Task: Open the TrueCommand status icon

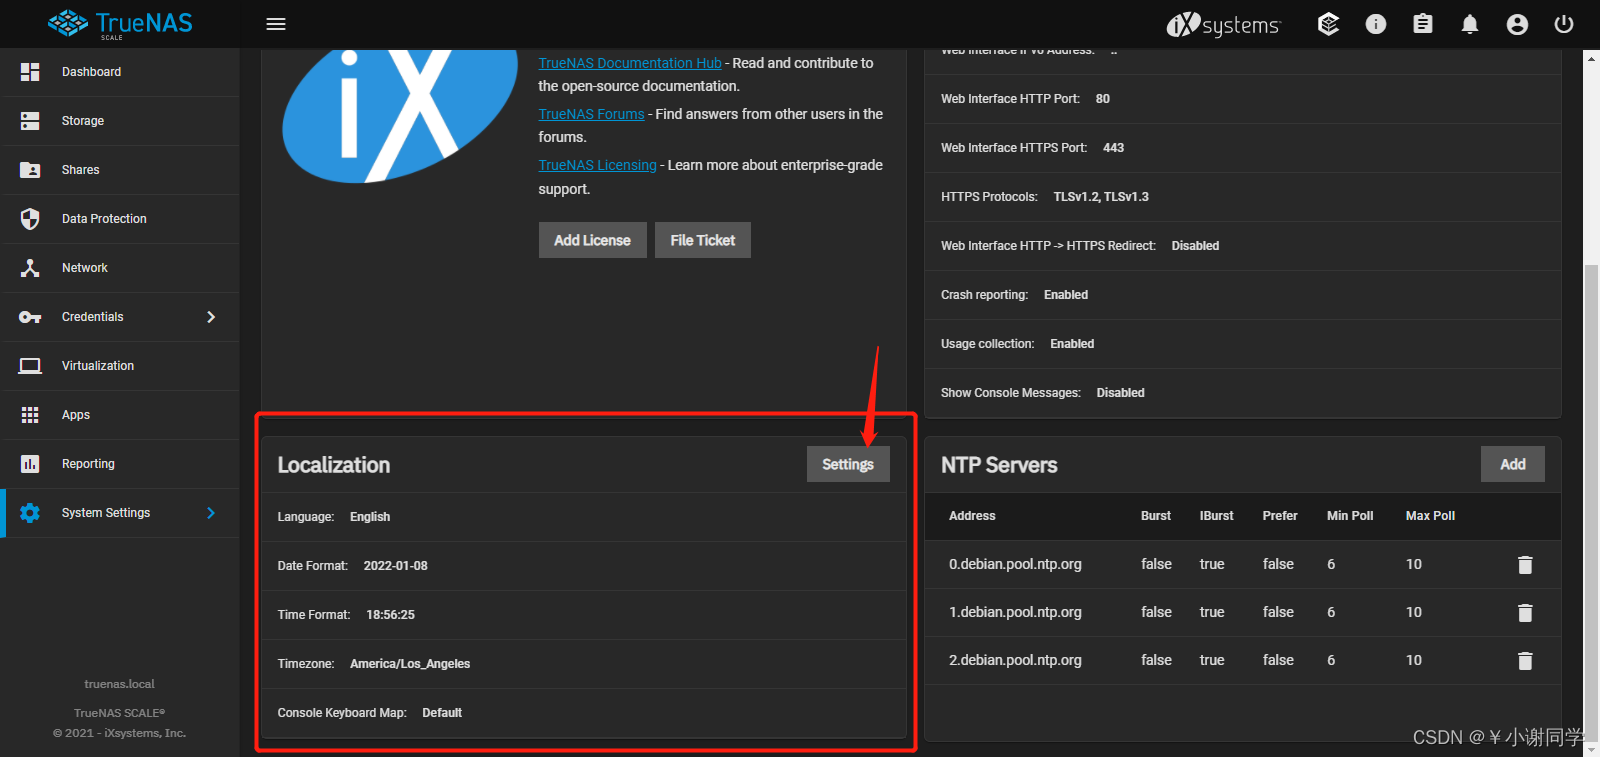Action: point(1328,24)
